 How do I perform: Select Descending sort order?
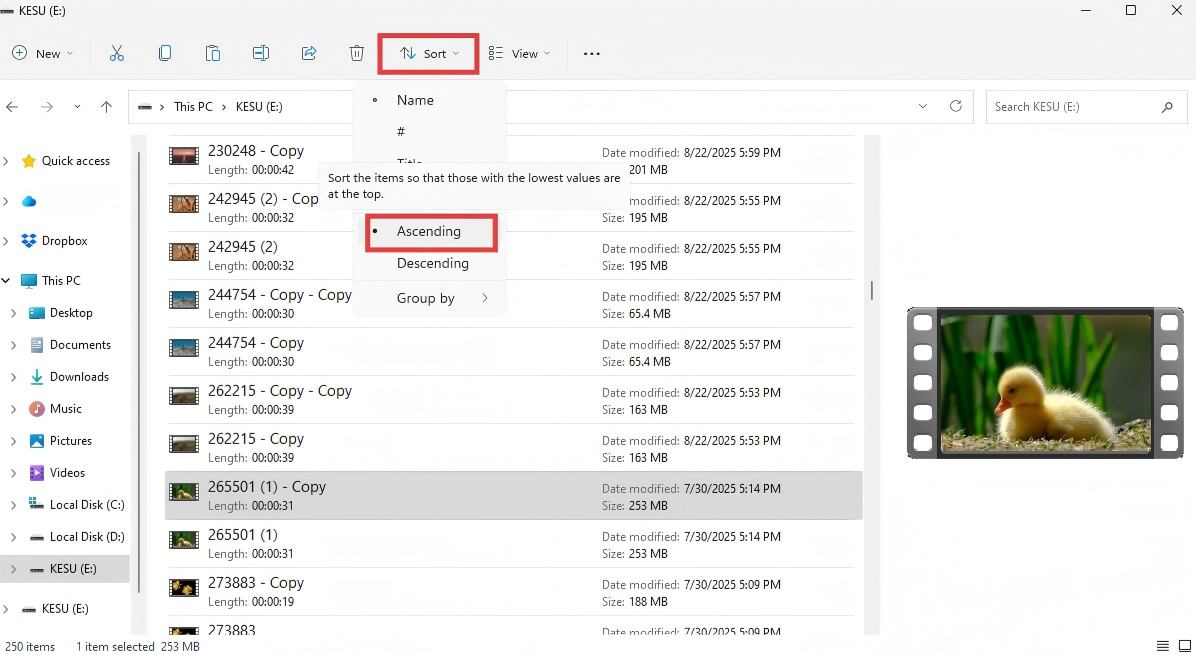[432, 263]
